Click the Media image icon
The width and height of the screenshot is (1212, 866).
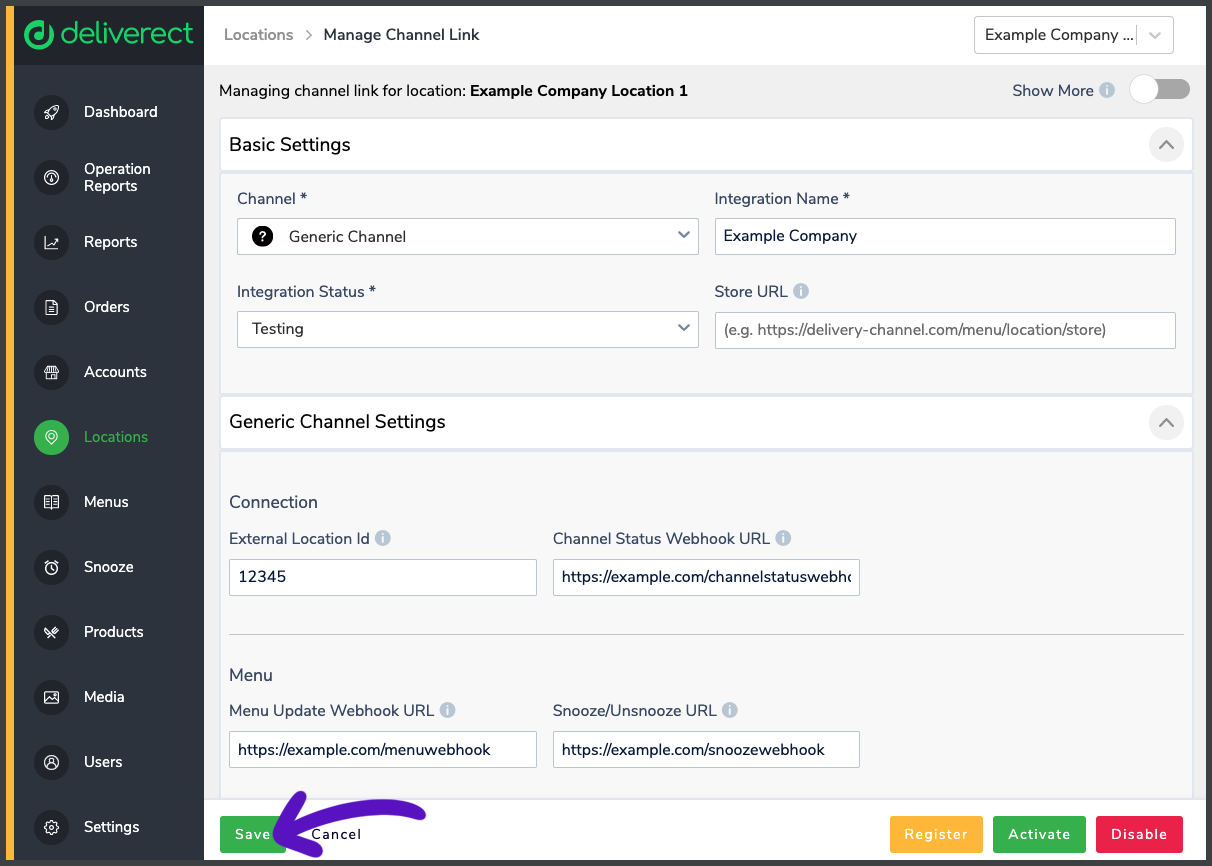click(51, 697)
